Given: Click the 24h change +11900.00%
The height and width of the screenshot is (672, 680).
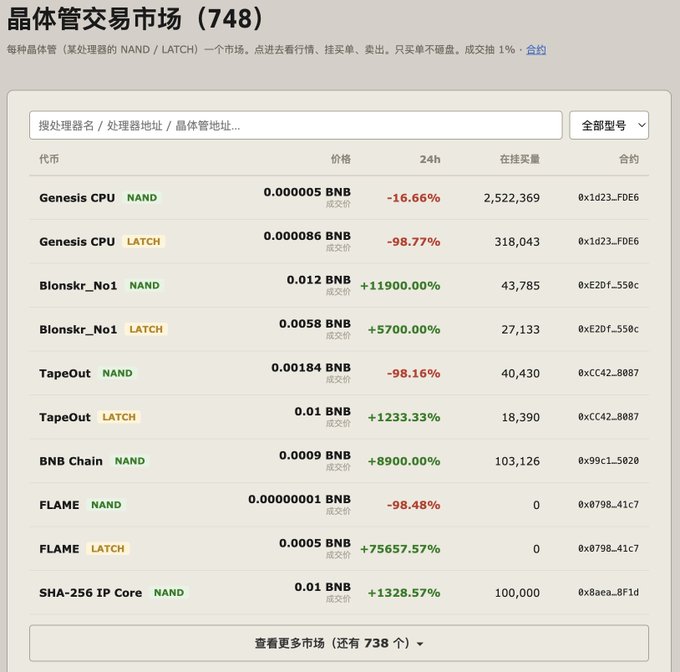Looking at the screenshot, I should coord(400,286).
